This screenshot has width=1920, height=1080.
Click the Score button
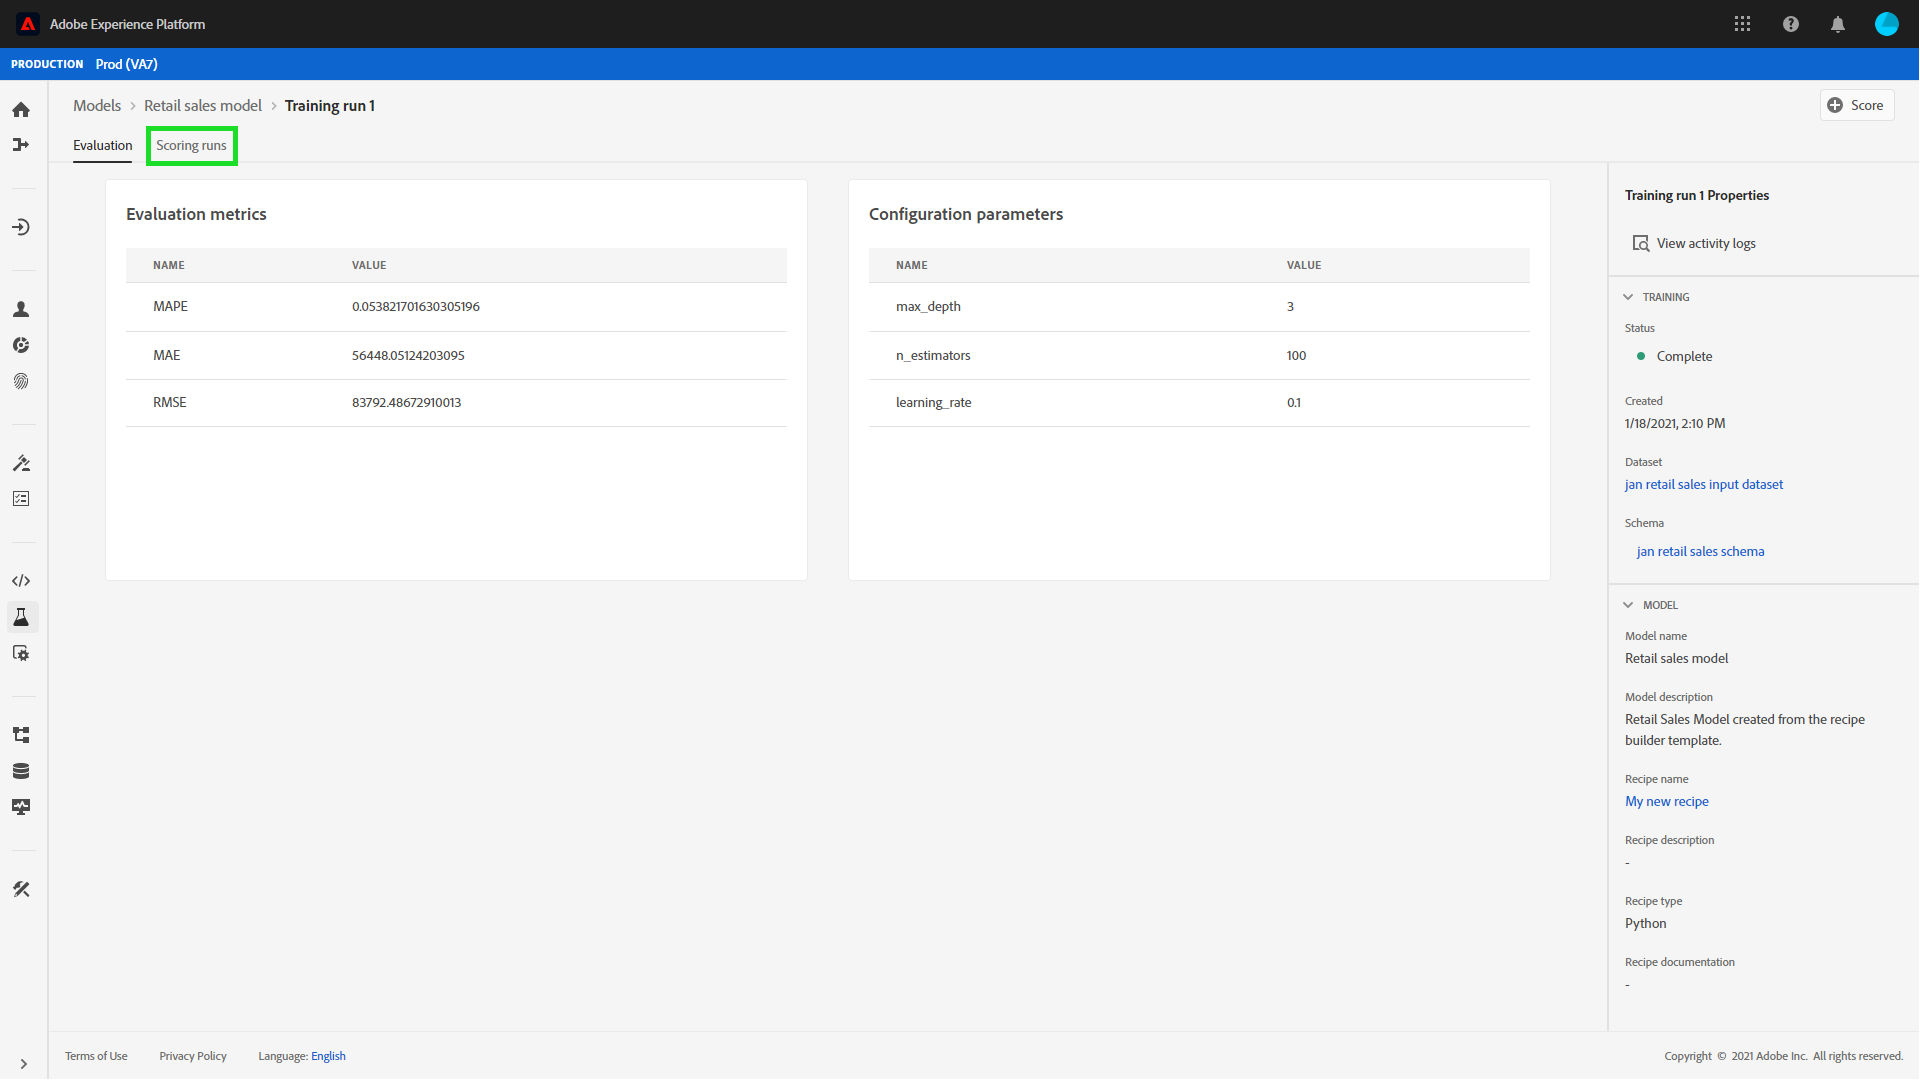[x=1856, y=105]
